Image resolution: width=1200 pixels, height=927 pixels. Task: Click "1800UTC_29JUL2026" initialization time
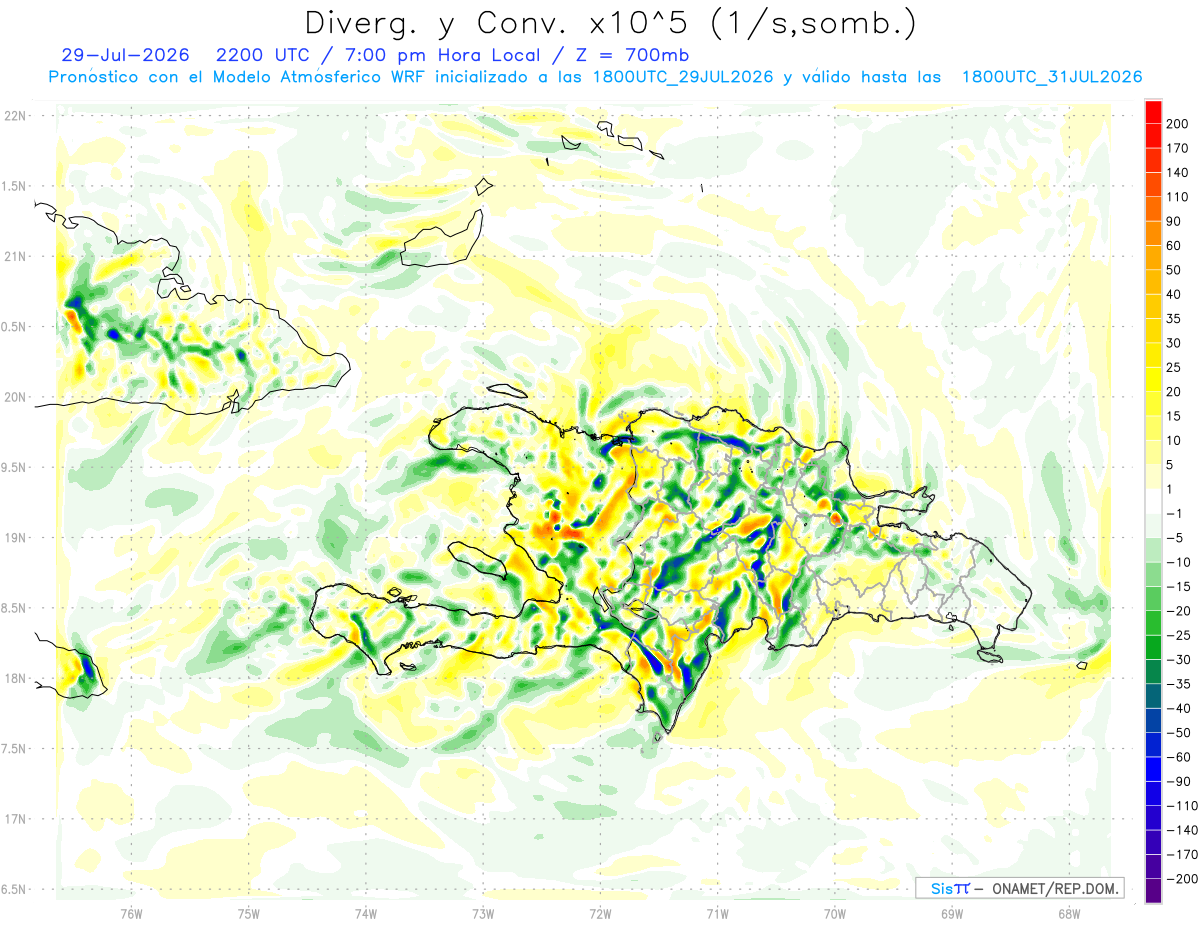click(683, 77)
